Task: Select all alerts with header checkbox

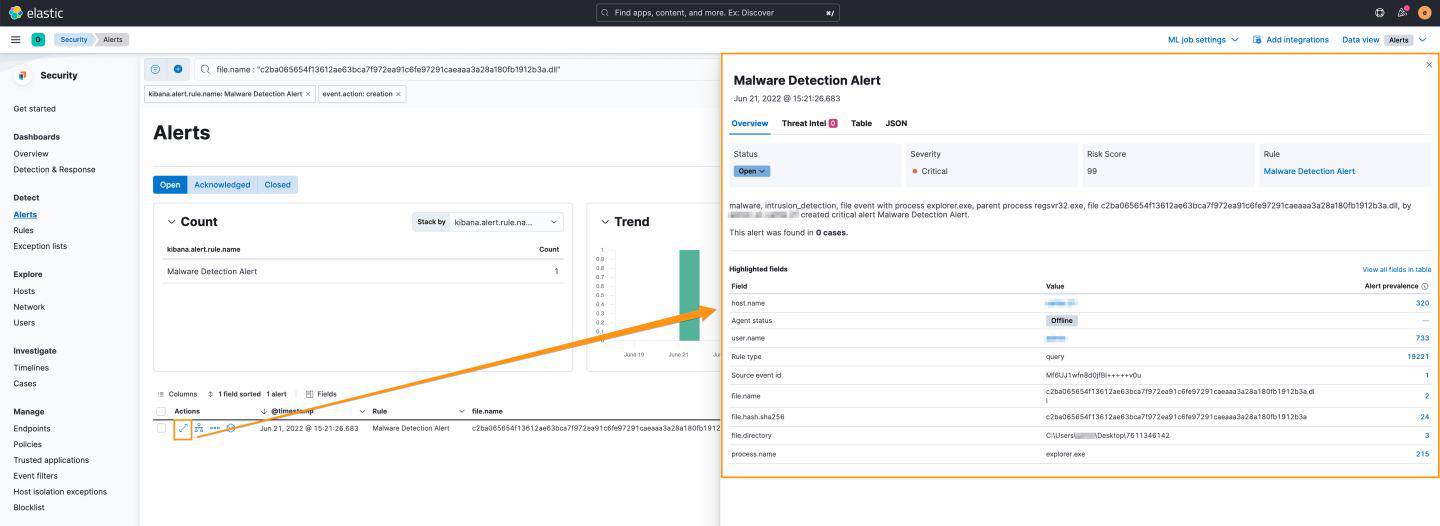Action: (161, 411)
